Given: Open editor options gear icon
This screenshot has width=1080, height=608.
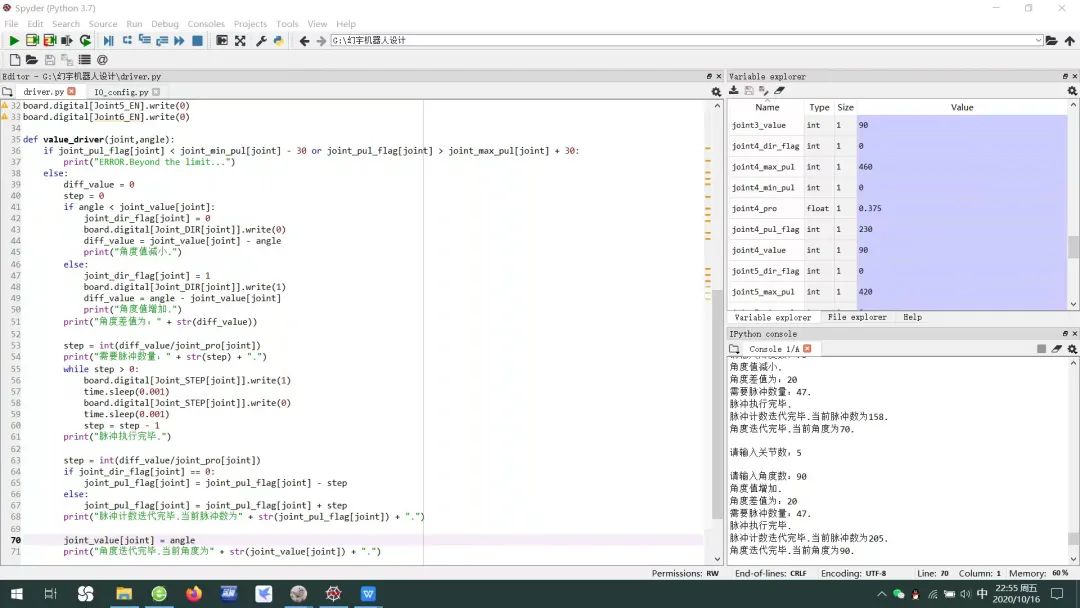Looking at the screenshot, I should coord(716,92).
